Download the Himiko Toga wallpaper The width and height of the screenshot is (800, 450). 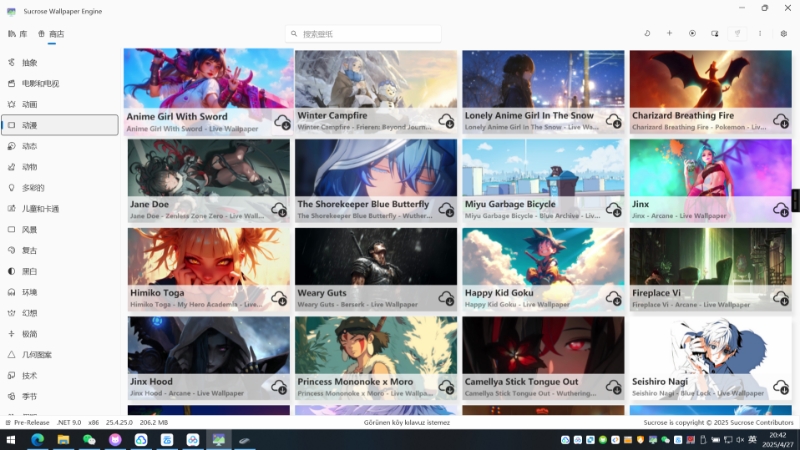pyautogui.click(x=279, y=298)
